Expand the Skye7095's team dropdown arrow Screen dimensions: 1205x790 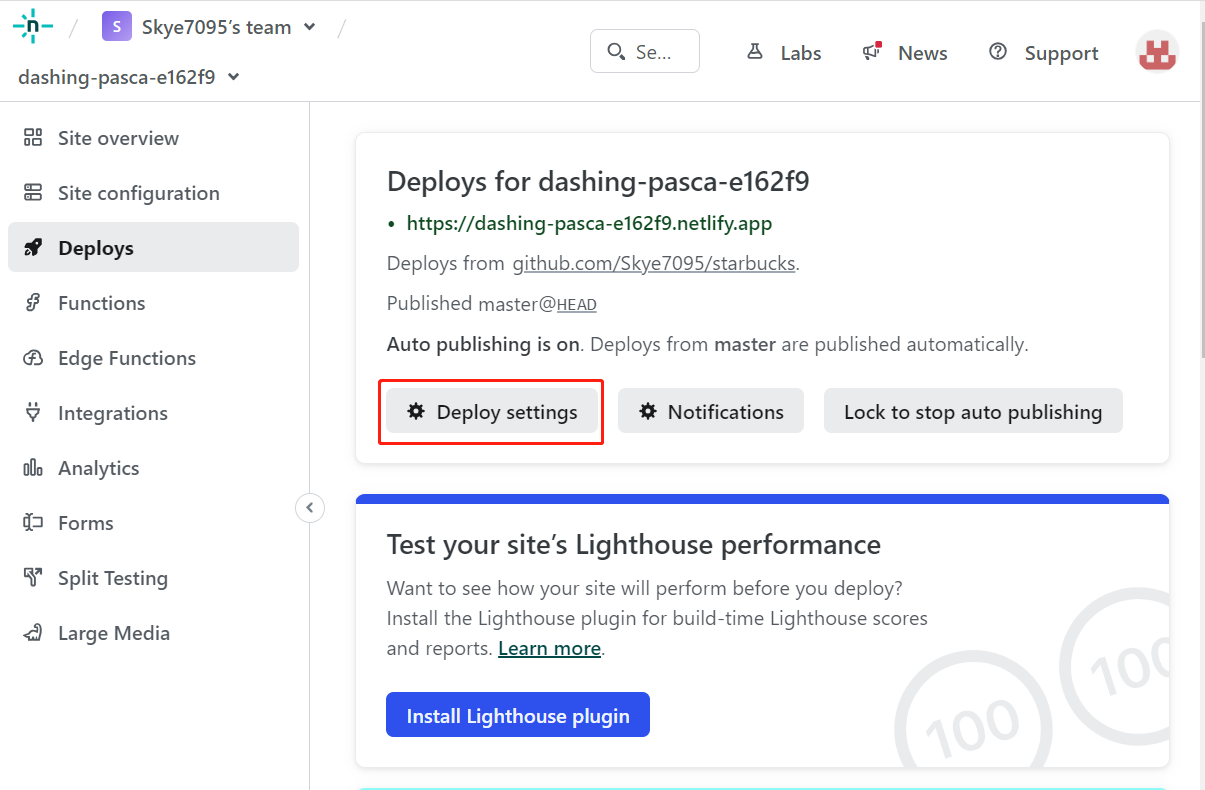pos(310,27)
